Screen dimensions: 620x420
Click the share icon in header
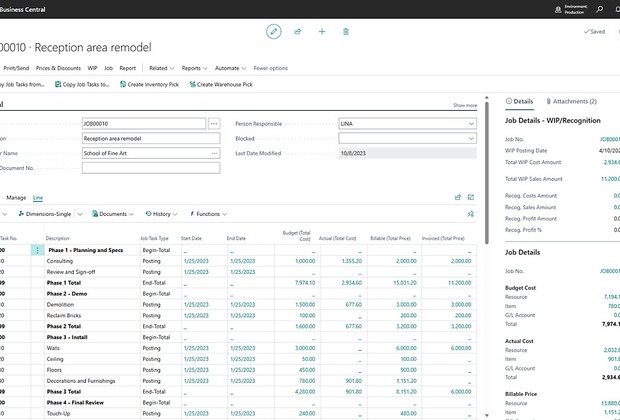pyautogui.click(x=297, y=32)
